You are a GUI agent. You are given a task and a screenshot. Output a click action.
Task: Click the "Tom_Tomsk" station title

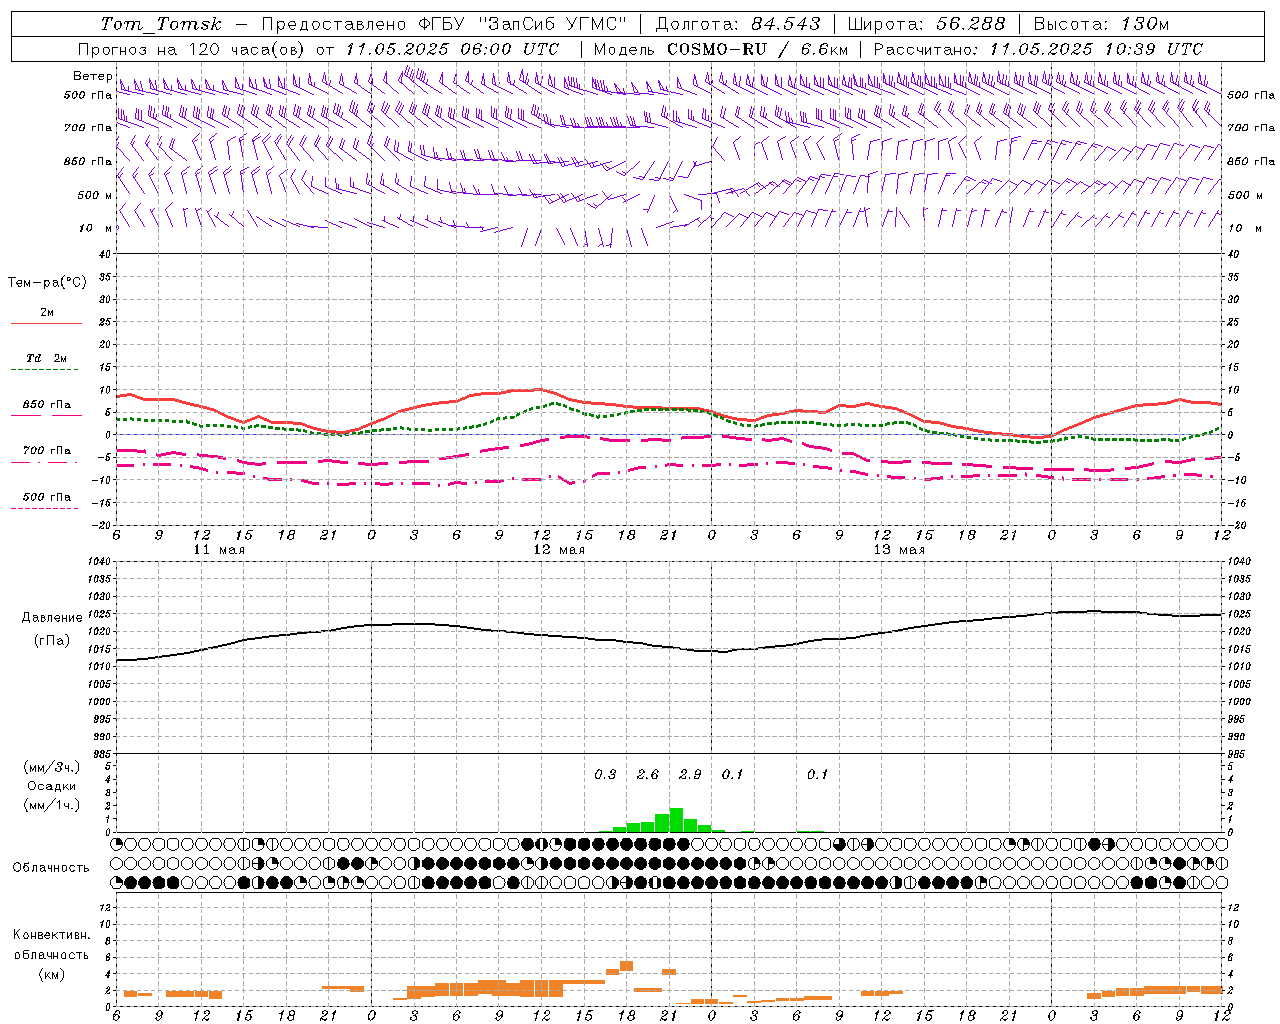click(x=161, y=24)
